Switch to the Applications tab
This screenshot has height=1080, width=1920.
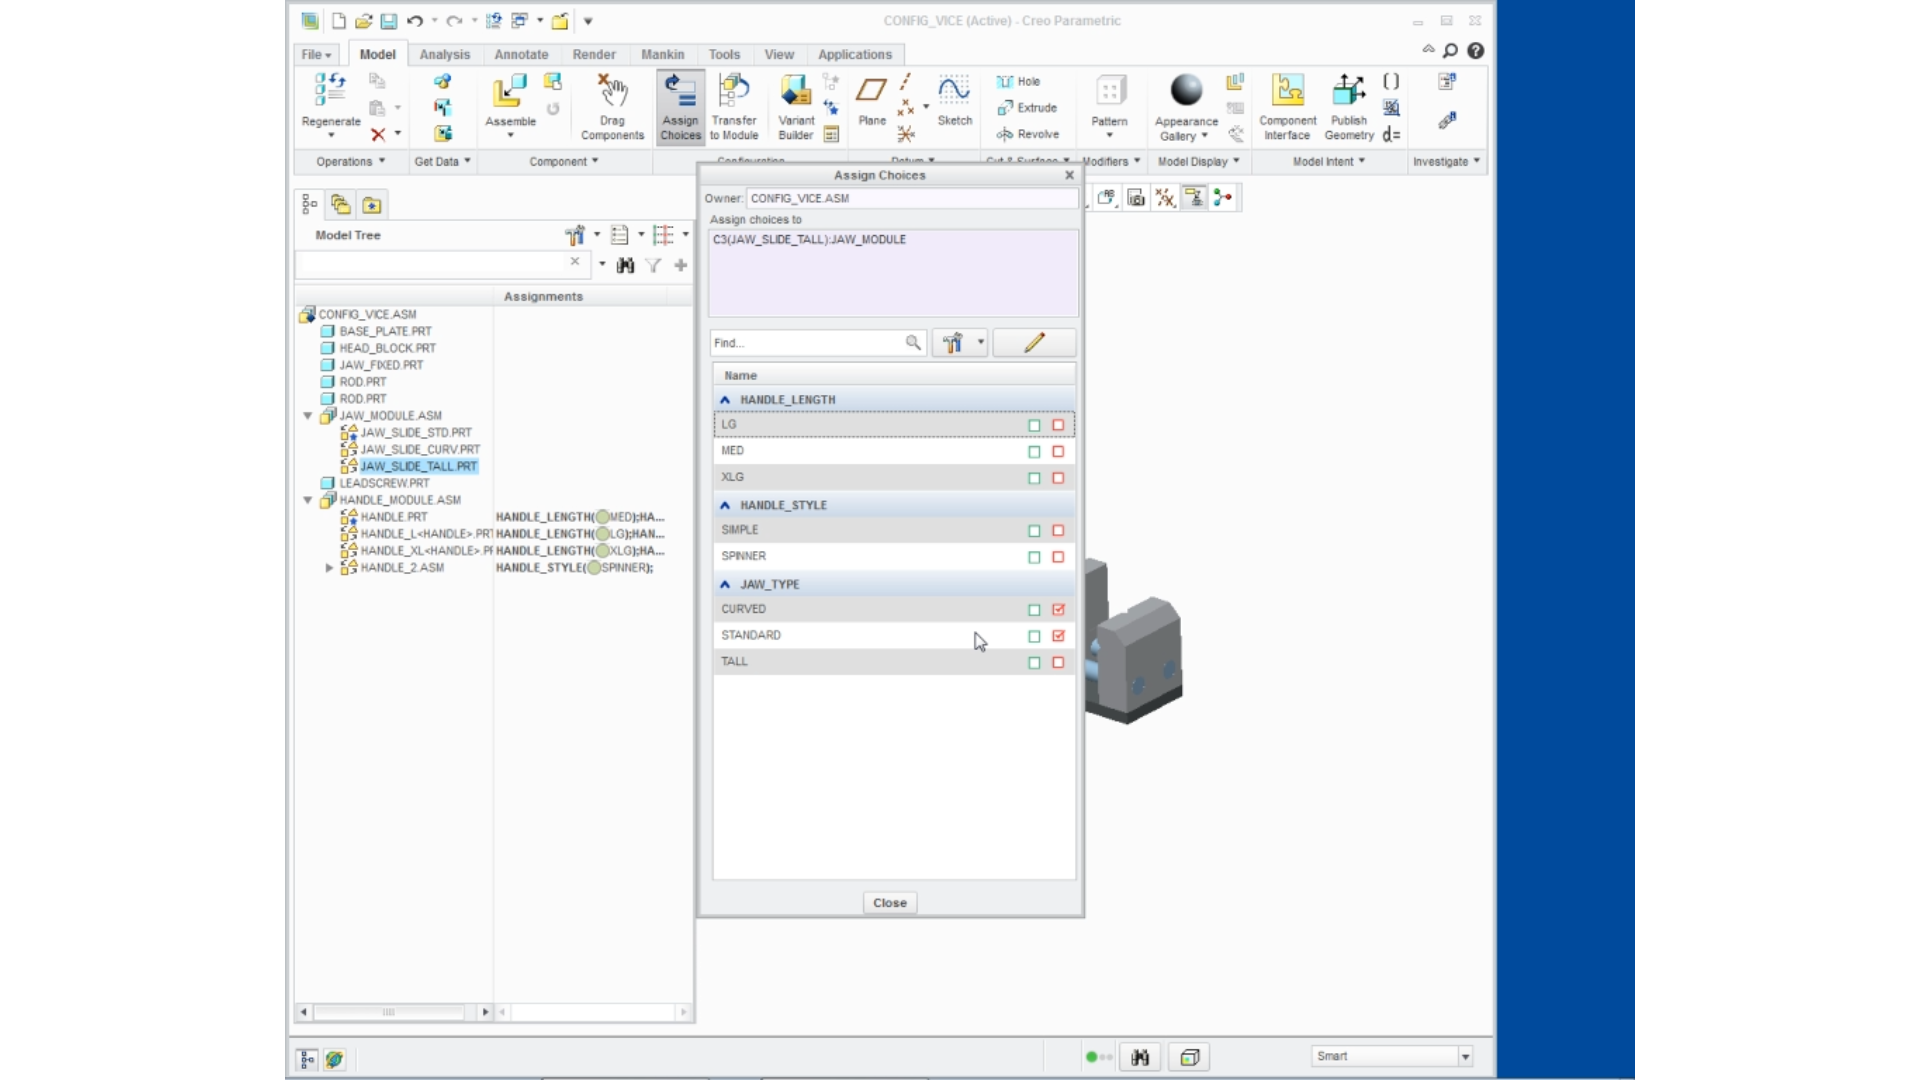(x=855, y=55)
